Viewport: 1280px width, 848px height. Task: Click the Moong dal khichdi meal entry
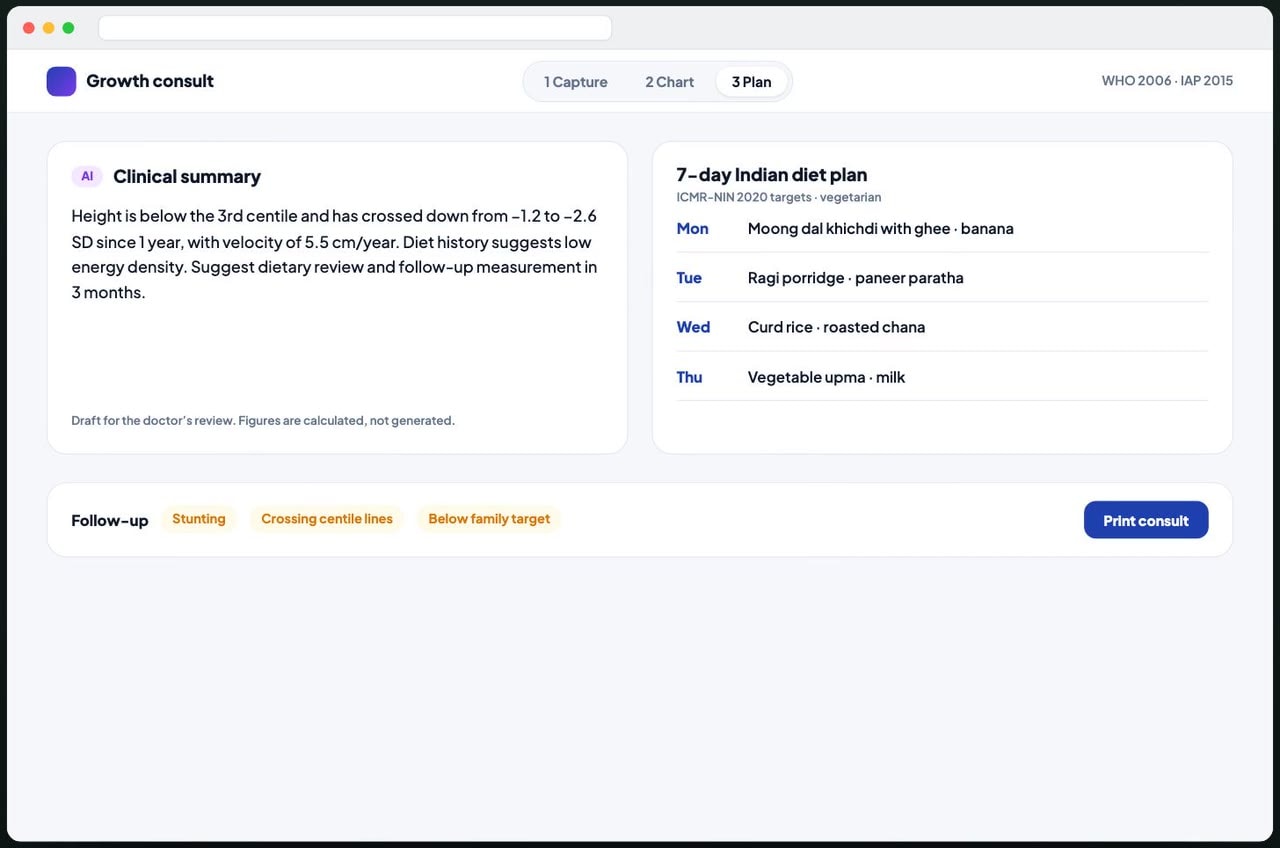881,229
